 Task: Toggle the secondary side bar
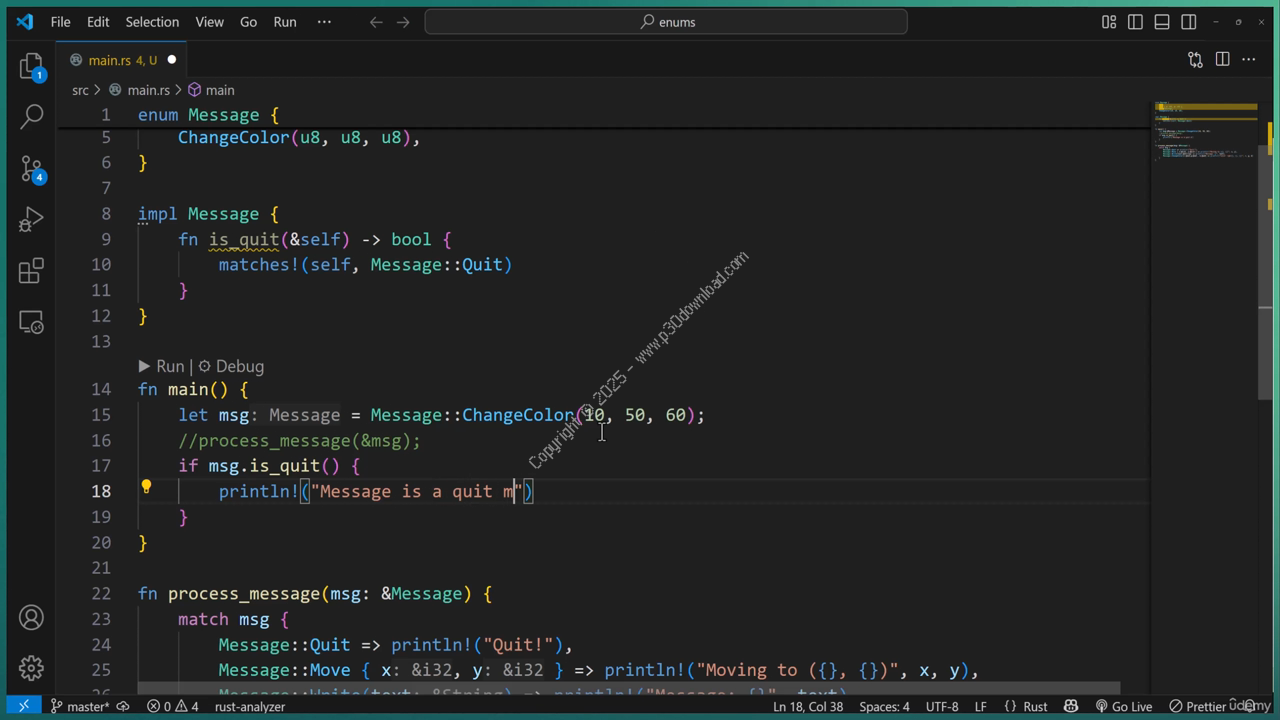1188,22
